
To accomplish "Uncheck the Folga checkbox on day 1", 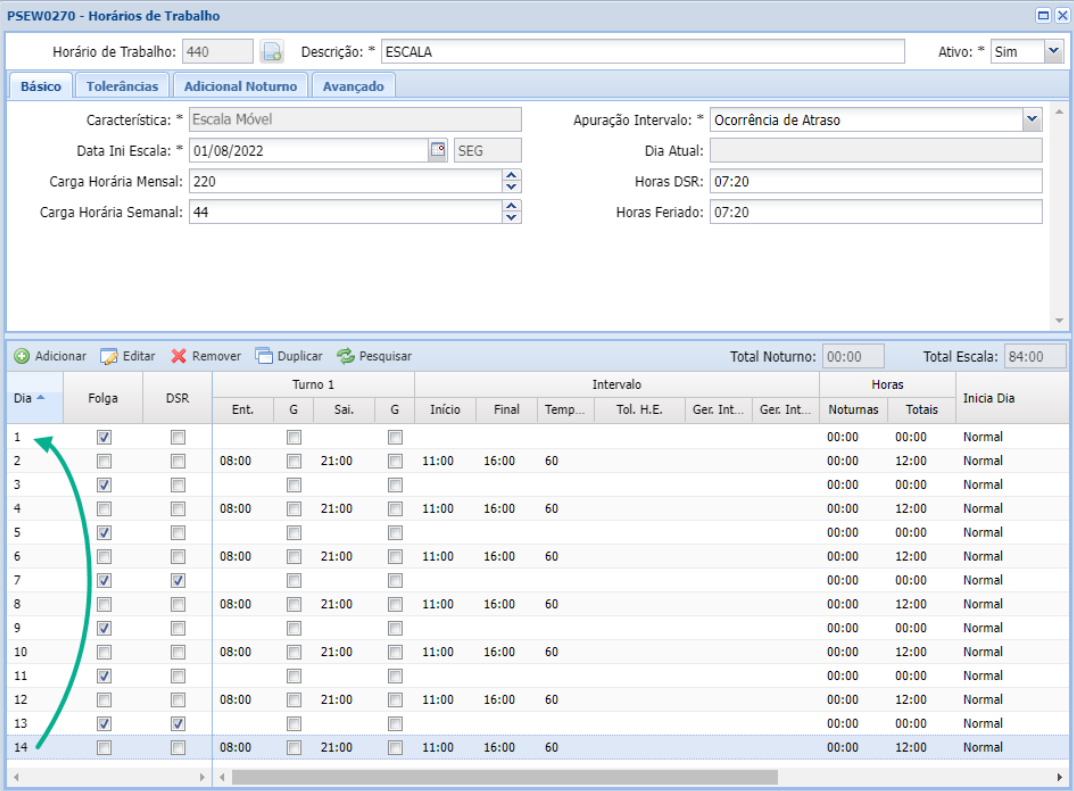I will coord(104,437).
